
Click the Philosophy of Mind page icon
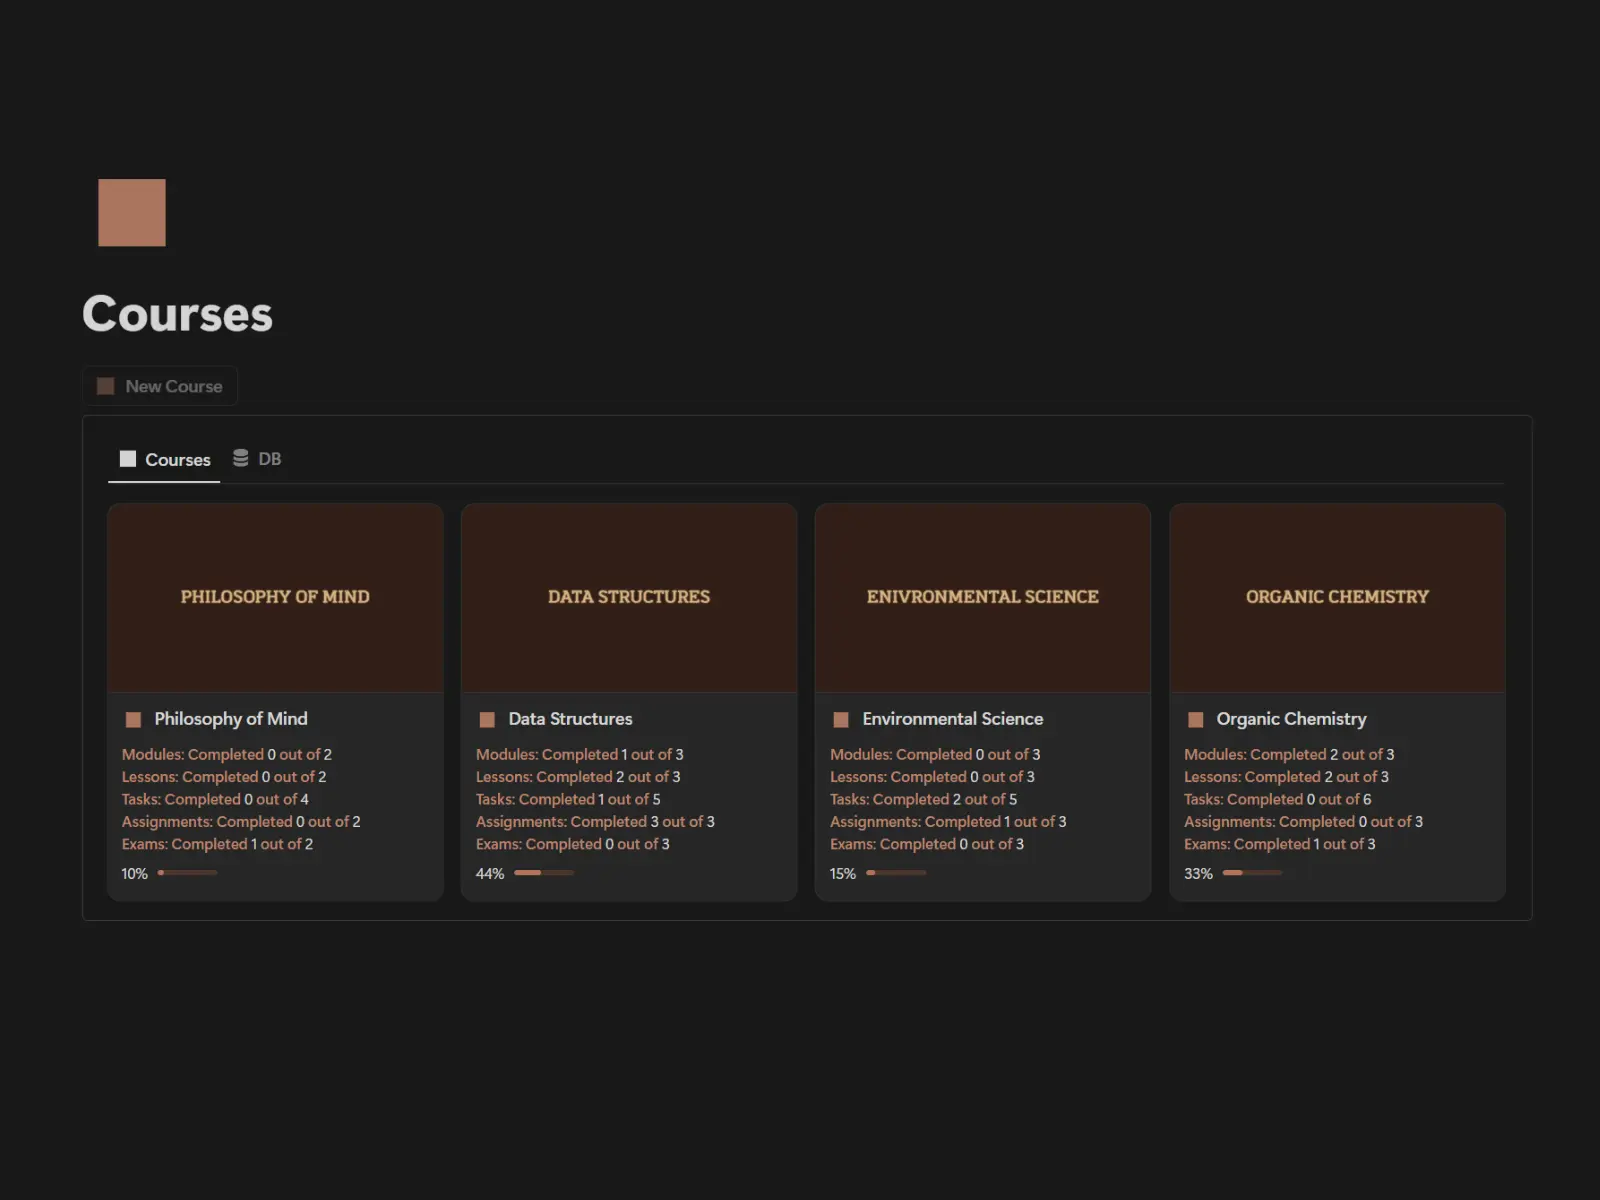[x=133, y=720]
